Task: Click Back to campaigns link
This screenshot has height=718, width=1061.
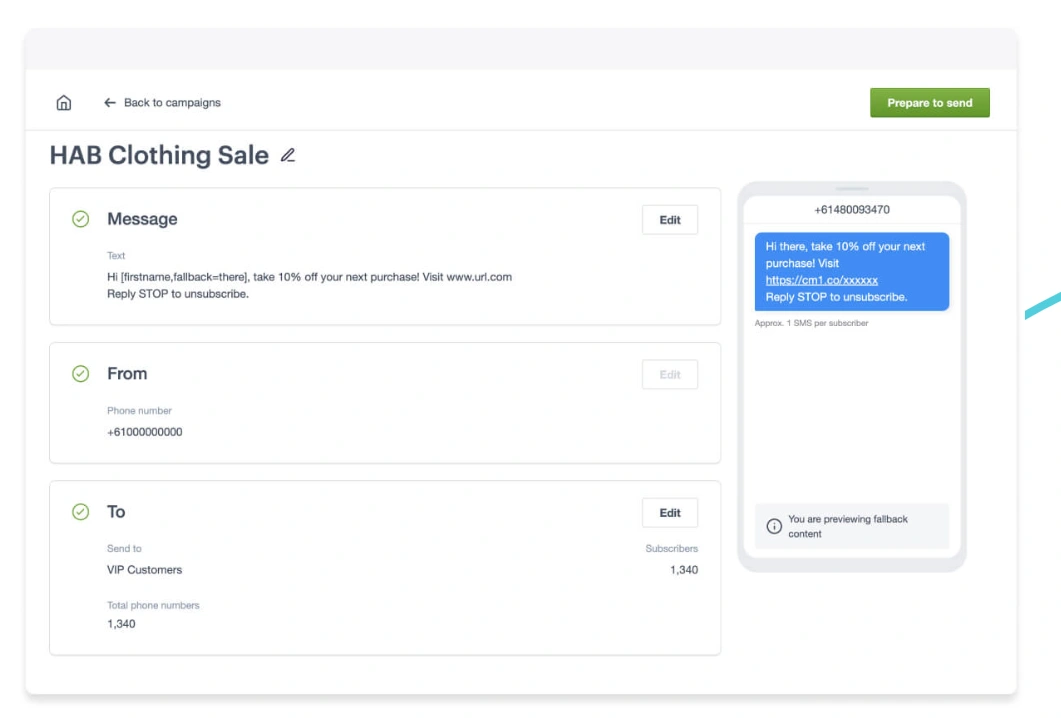Action: coord(172,103)
